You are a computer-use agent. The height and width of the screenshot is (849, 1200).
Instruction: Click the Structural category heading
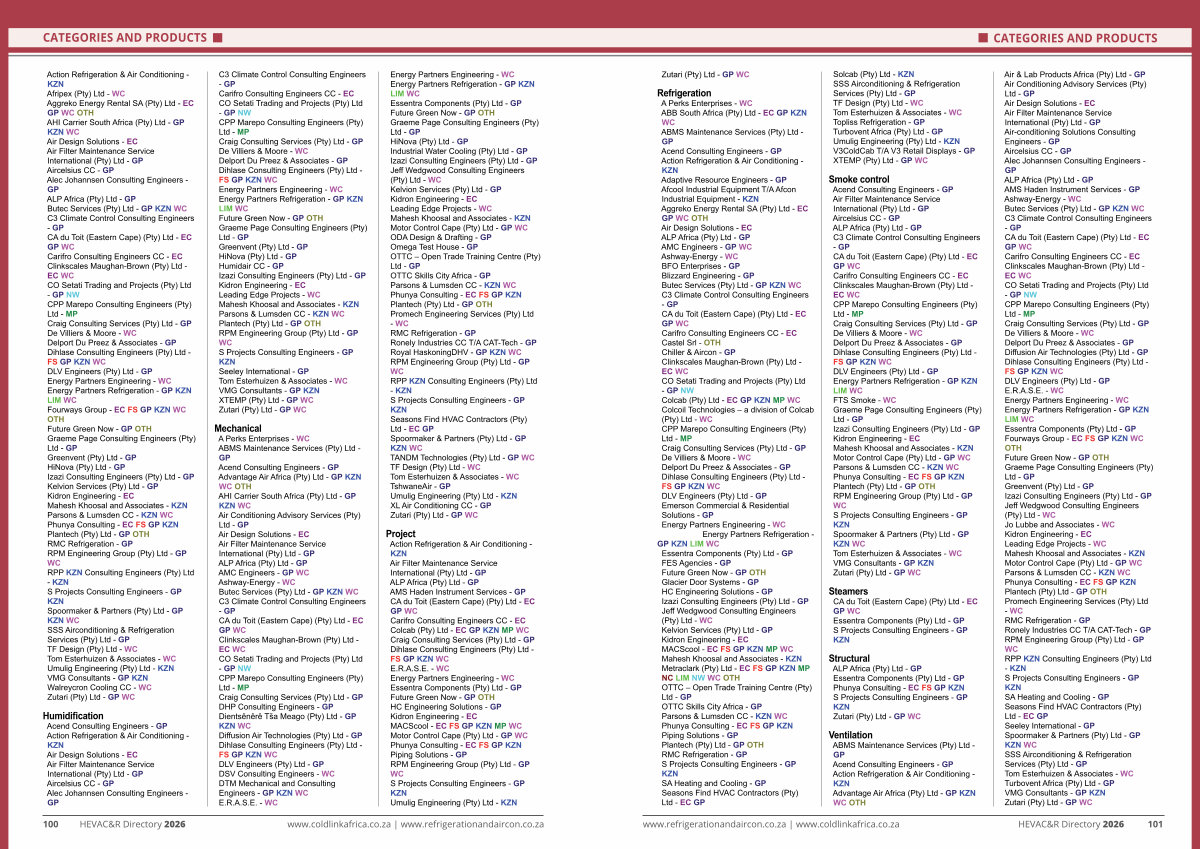850,659
